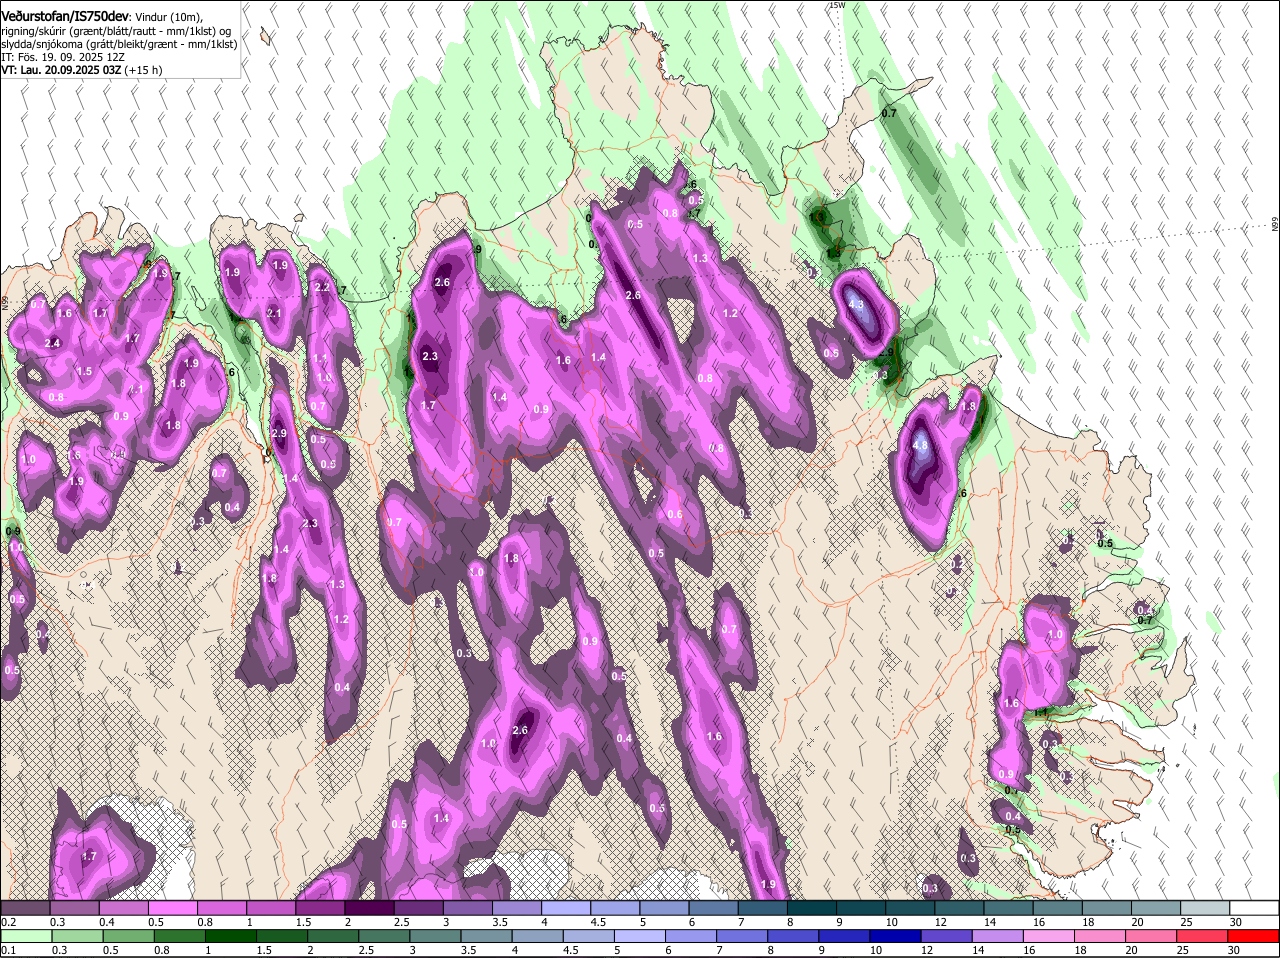Click the lavender swatch between 4 and 4.5, purple row

pyautogui.click(x=566, y=907)
